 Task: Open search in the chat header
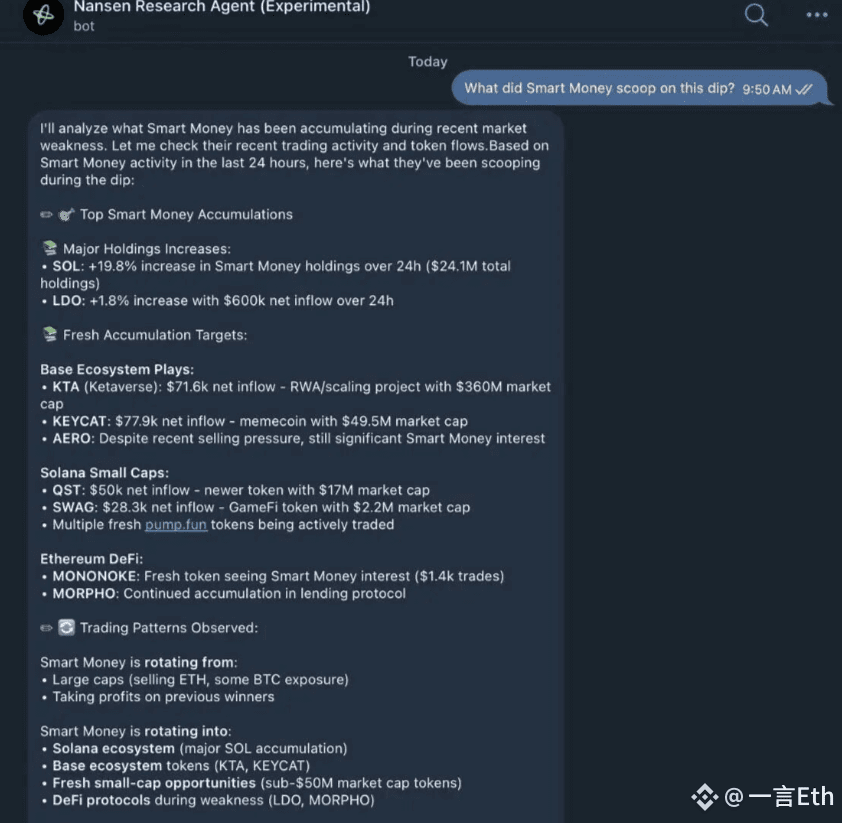[x=756, y=14]
